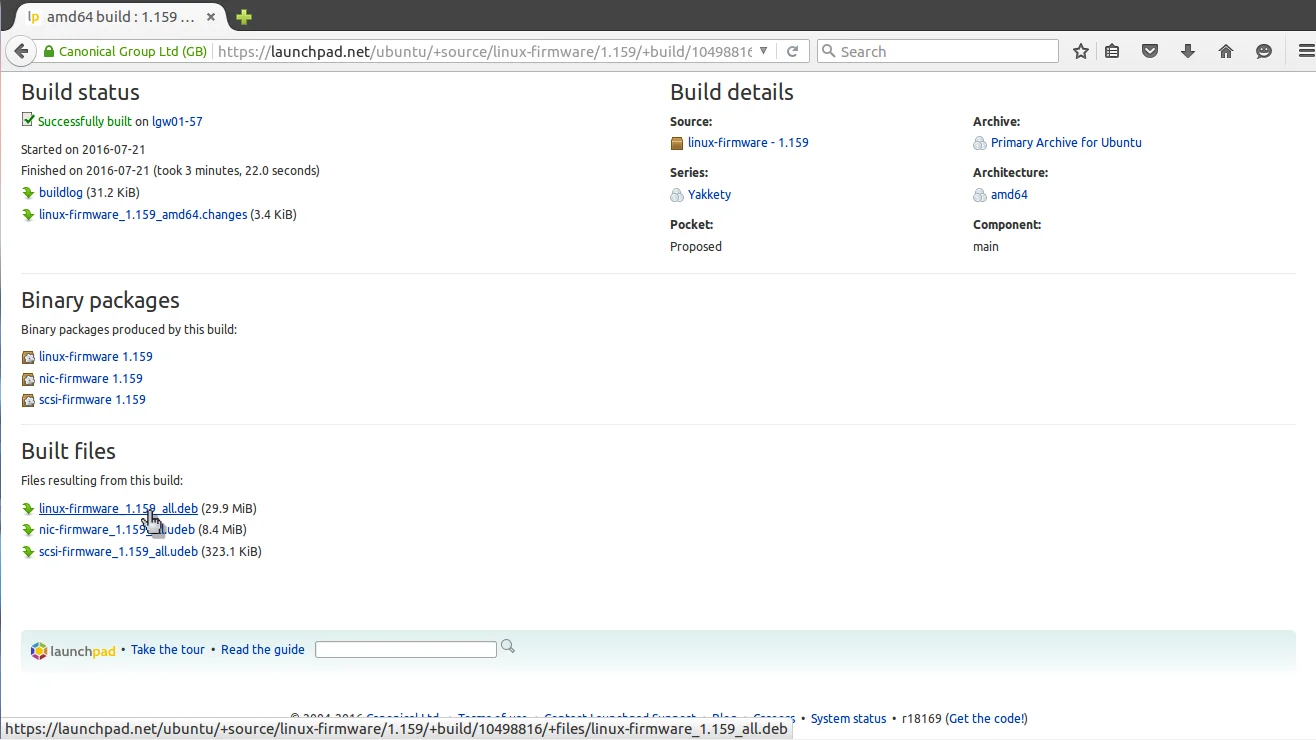Screen dimensions: 1316x740
Task: Click the Successfully built status text
Action: click(85, 122)
